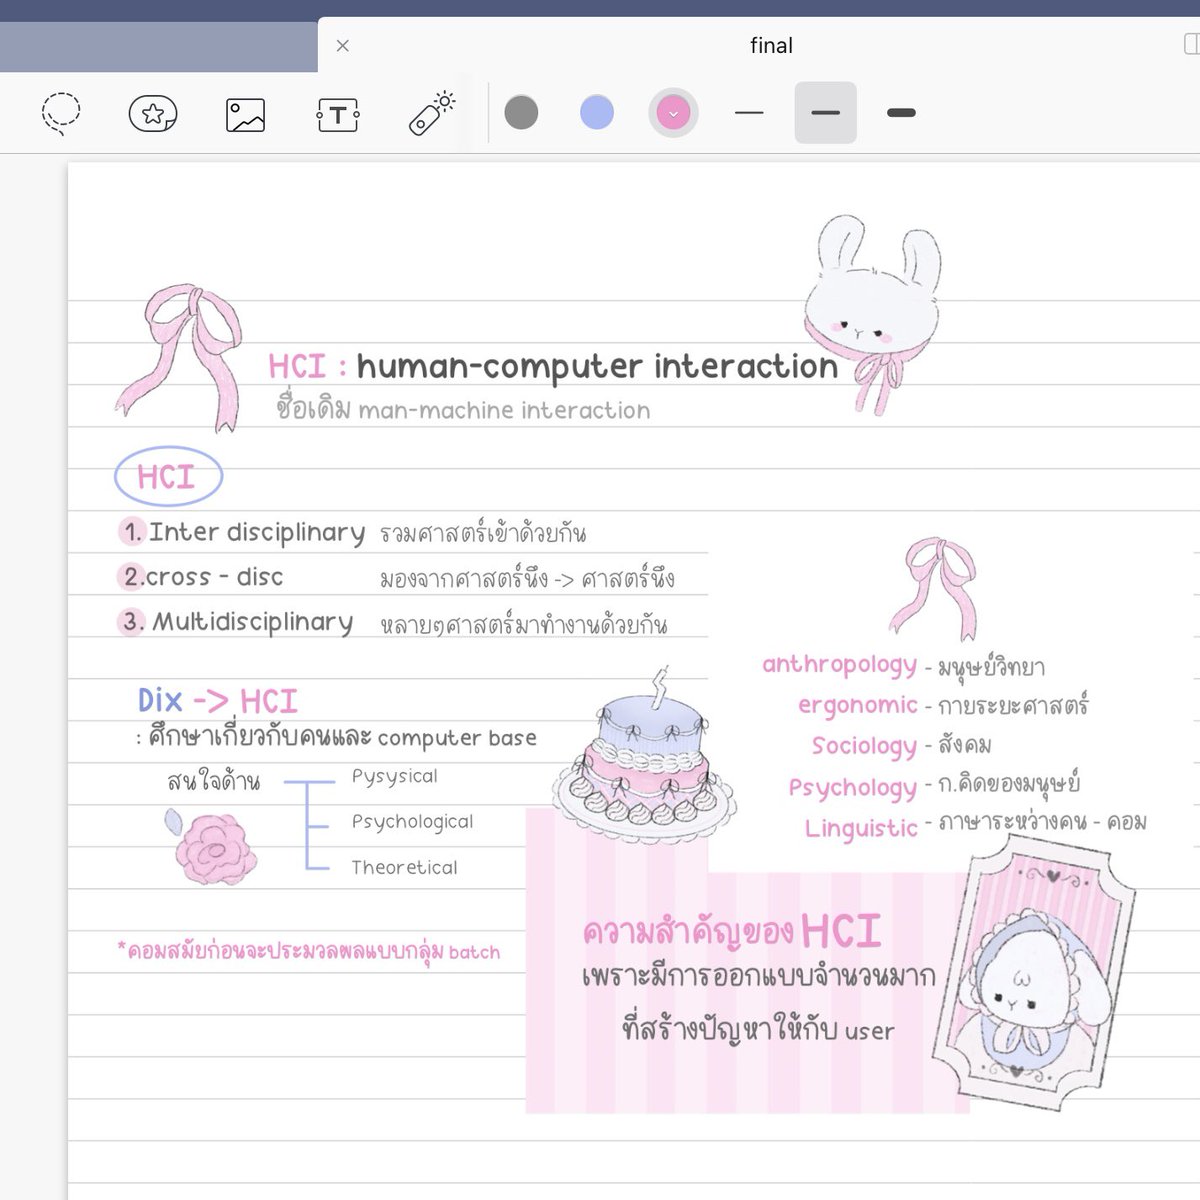This screenshot has width=1200, height=1200.
Task: Click the 'Psychological' word
Action: tap(412, 822)
